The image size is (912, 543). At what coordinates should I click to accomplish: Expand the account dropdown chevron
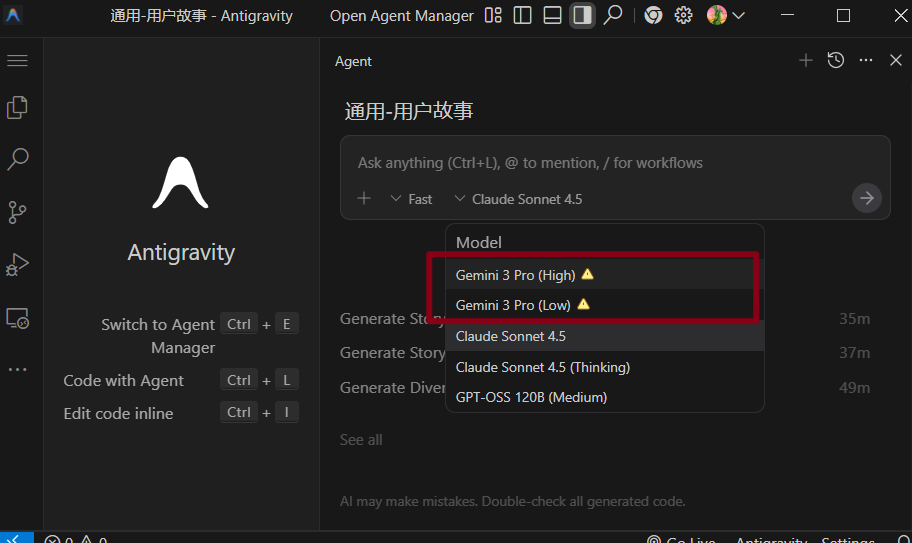(739, 16)
